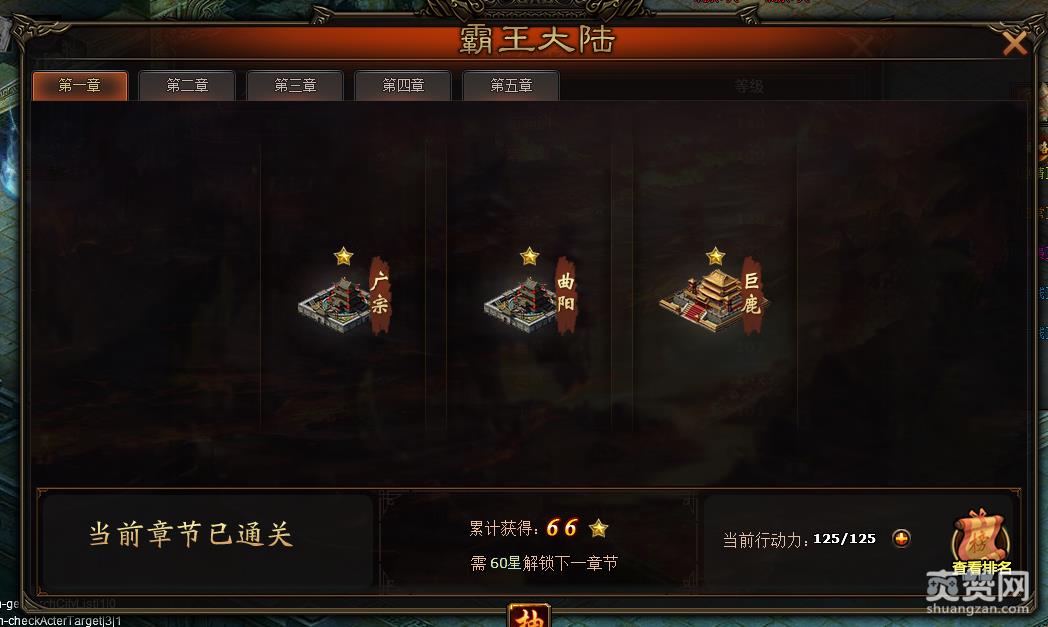Click the gold star above 曲阳
Image resolution: width=1048 pixels, height=627 pixels.
[529, 256]
